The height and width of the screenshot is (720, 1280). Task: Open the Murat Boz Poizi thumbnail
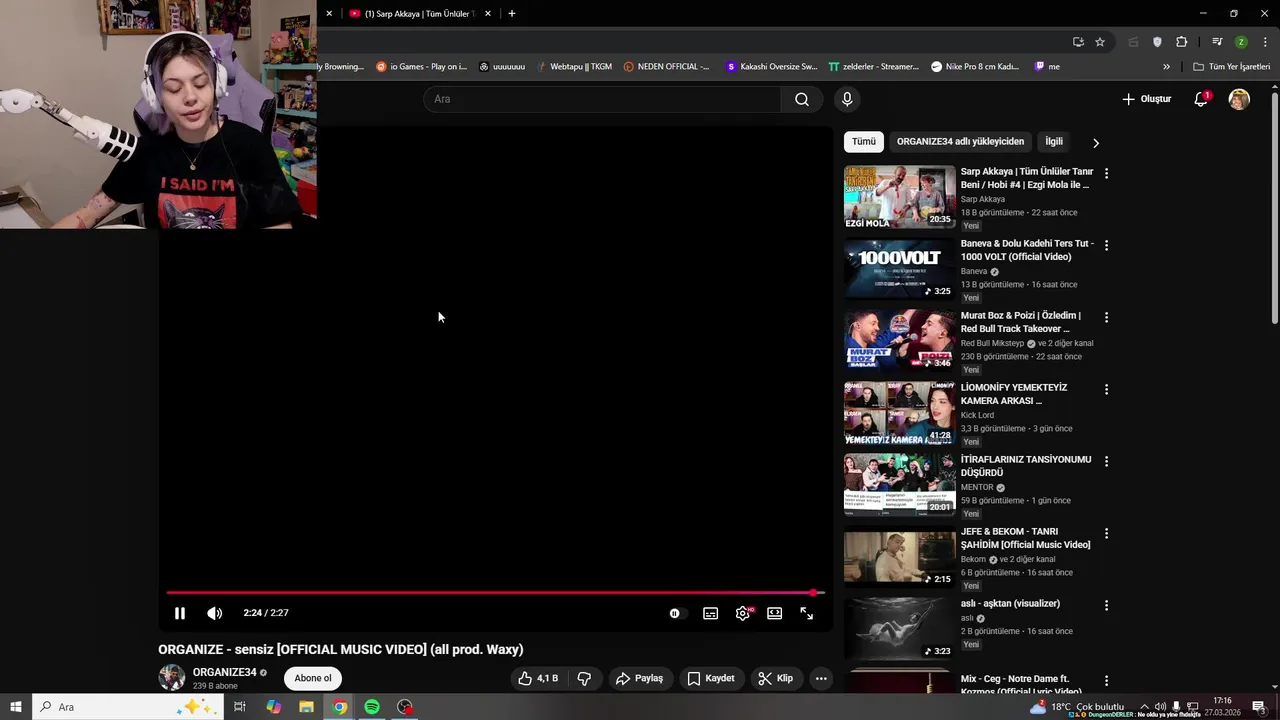tap(899, 341)
